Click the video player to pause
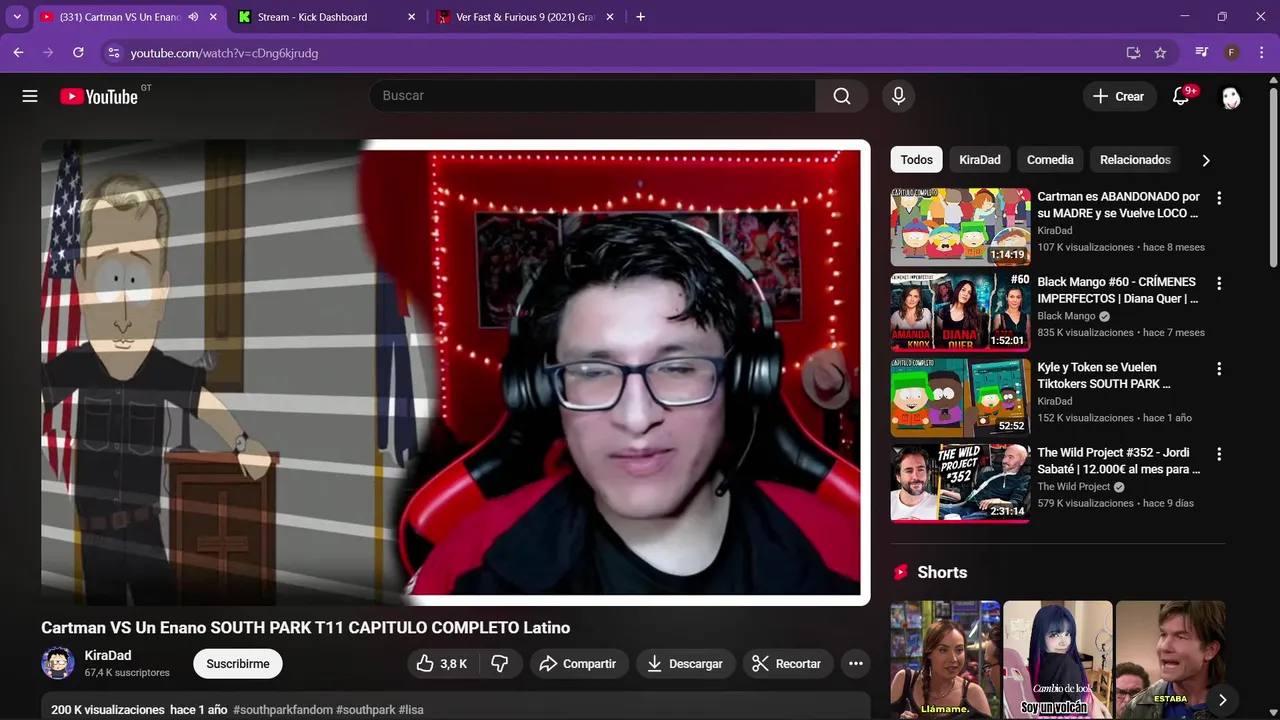The image size is (1280, 720). tap(455, 372)
